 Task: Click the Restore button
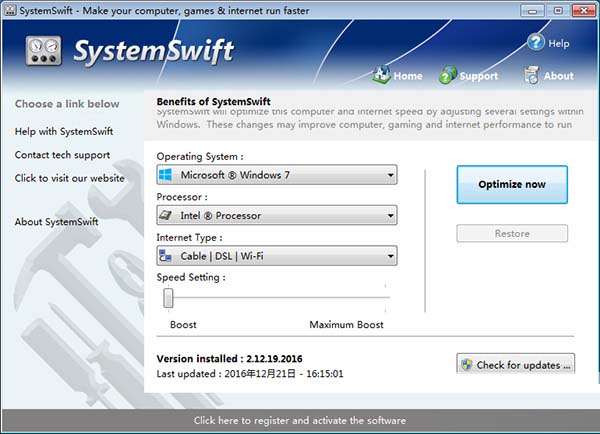512,233
